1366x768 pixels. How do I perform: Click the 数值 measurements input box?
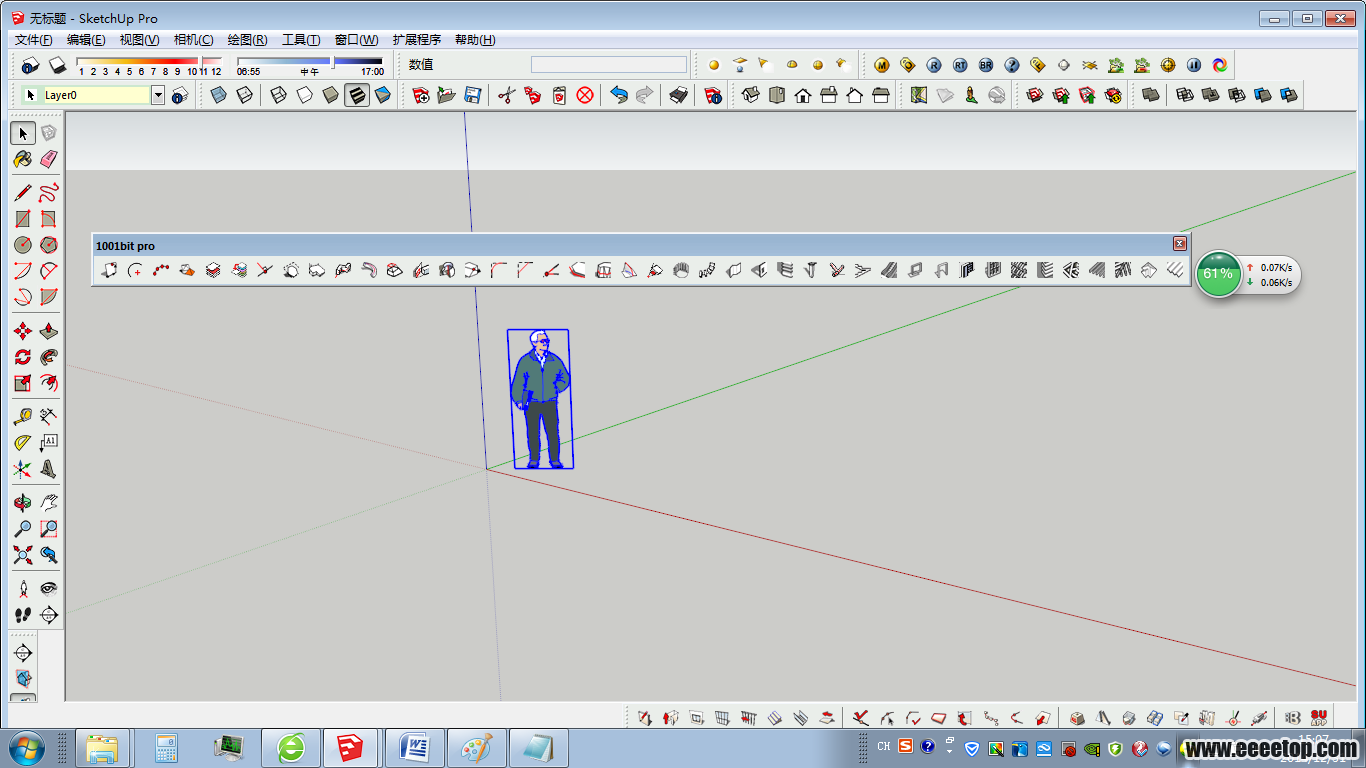(609, 65)
